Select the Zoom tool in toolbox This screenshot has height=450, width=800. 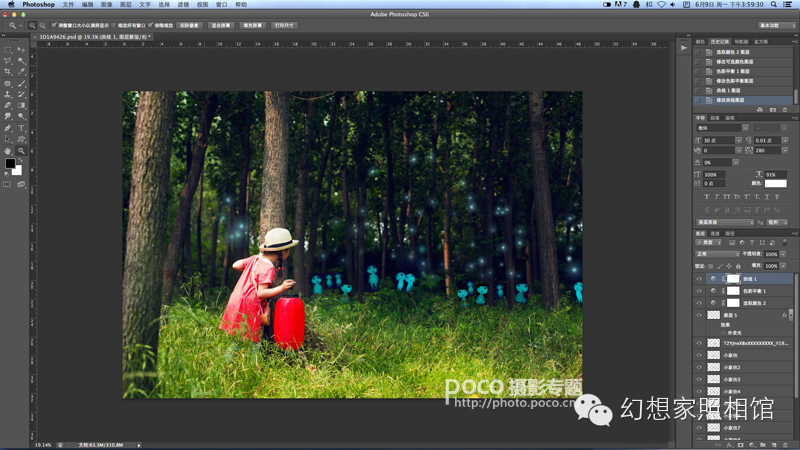click(x=21, y=151)
